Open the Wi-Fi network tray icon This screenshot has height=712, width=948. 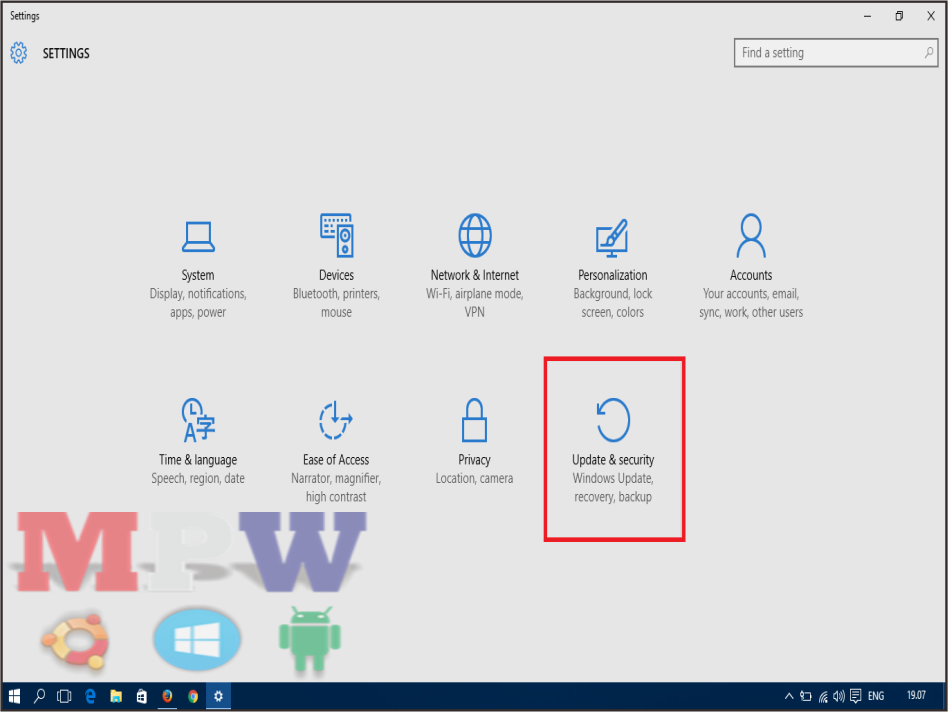click(823, 696)
